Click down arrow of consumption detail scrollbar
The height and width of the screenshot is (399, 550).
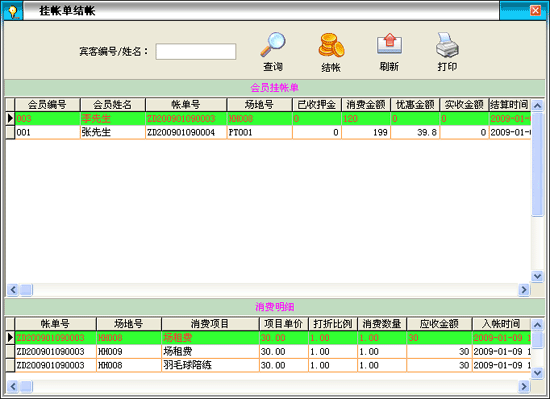click(x=537, y=373)
